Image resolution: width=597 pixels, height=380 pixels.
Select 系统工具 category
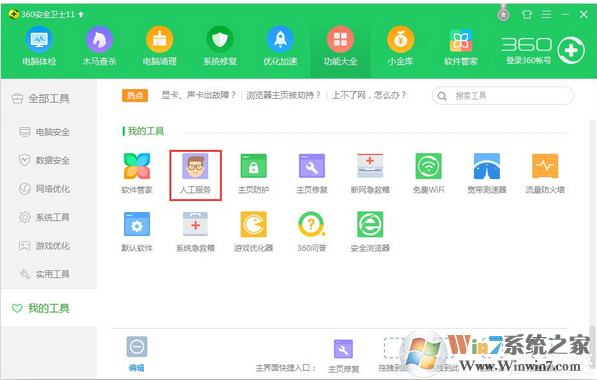(49, 217)
